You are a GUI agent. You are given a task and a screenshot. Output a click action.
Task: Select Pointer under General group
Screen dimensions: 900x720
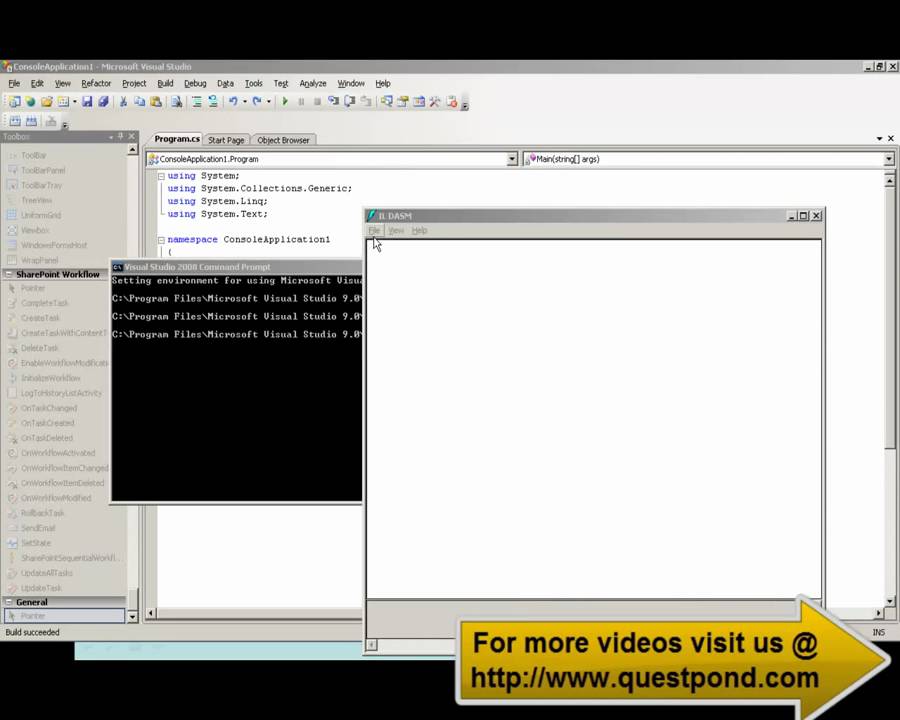click(x=64, y=616)
